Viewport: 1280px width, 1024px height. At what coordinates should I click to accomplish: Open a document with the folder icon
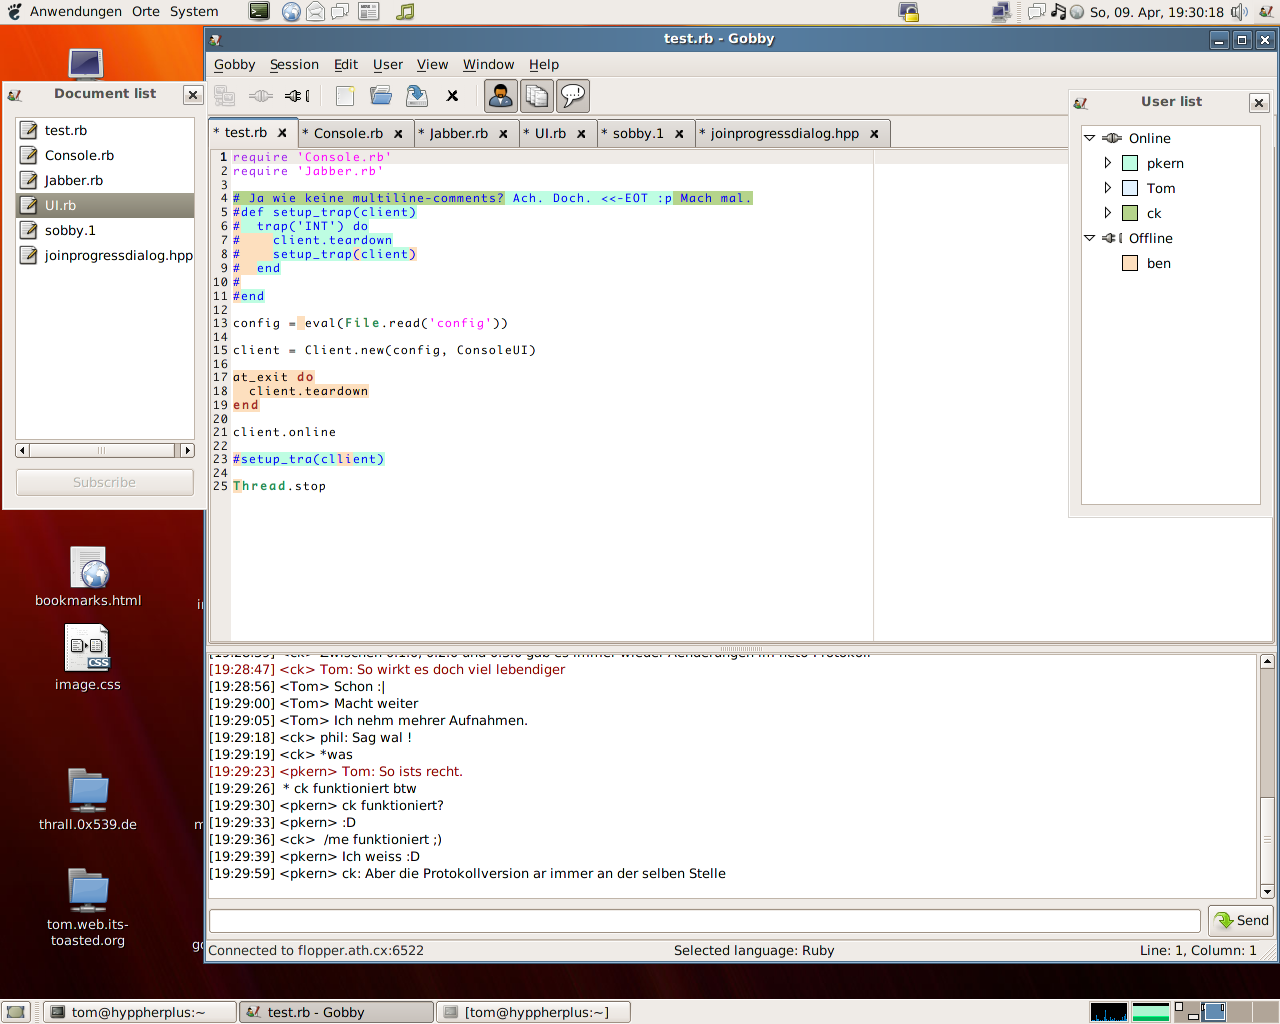[381, 96]
